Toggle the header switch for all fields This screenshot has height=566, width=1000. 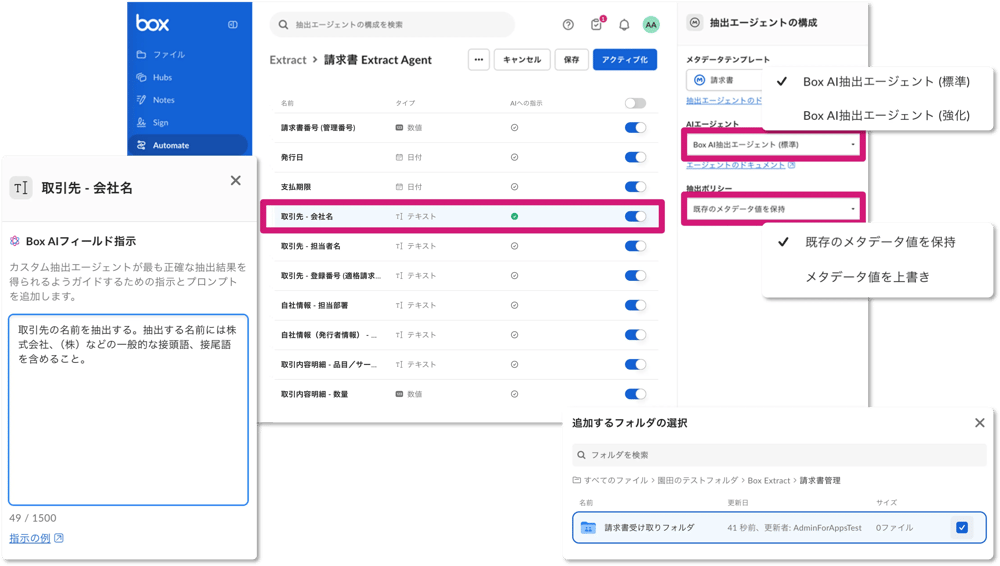click(x=635, y=103)
